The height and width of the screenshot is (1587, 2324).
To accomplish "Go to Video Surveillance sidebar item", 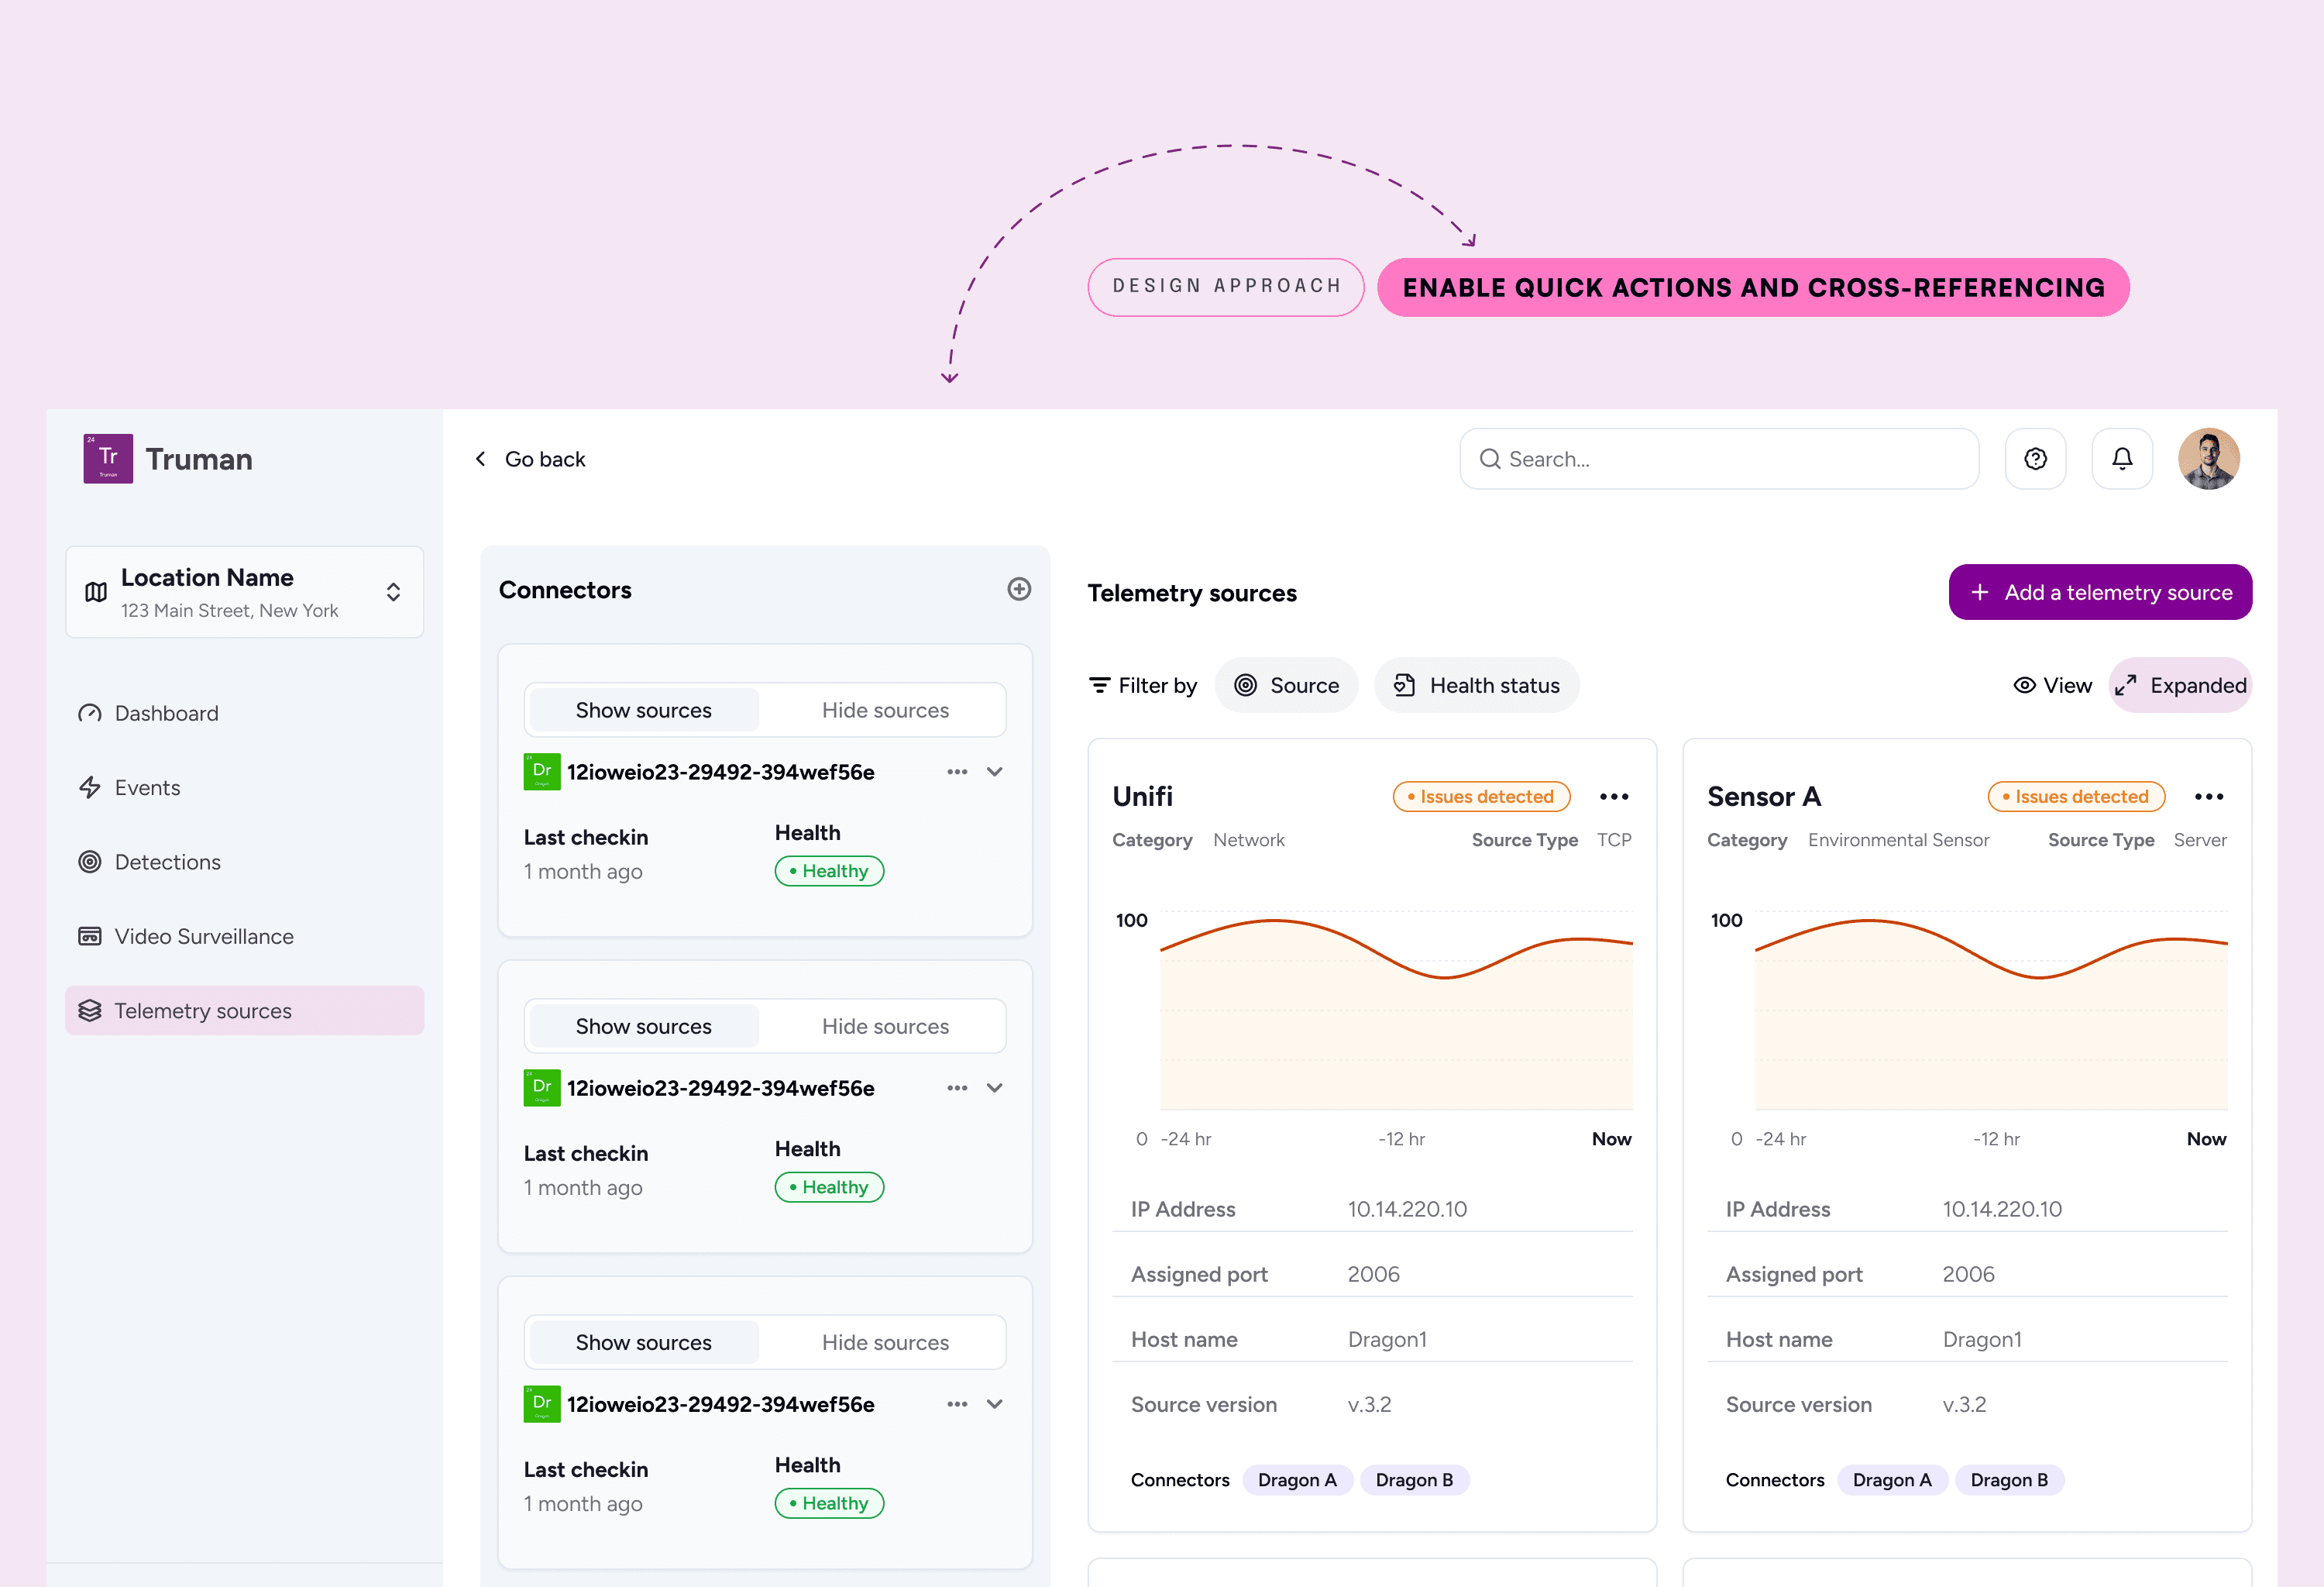I will (x=203, y=936).
